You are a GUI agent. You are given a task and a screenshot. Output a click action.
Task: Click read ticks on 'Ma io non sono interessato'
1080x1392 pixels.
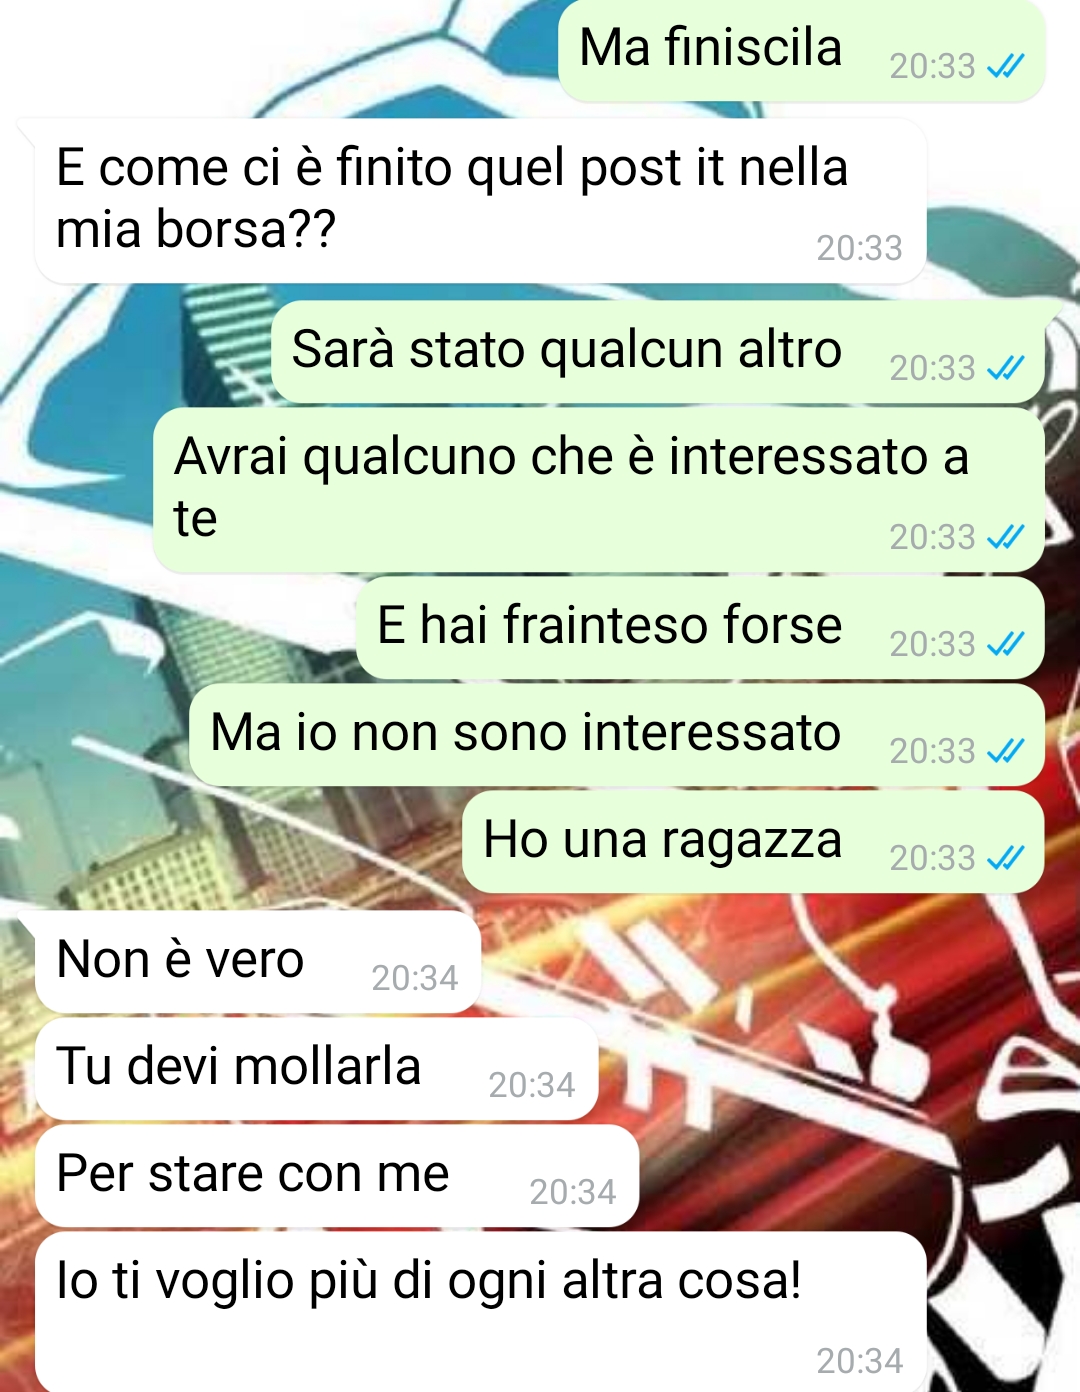click(x=1005, y=752)
